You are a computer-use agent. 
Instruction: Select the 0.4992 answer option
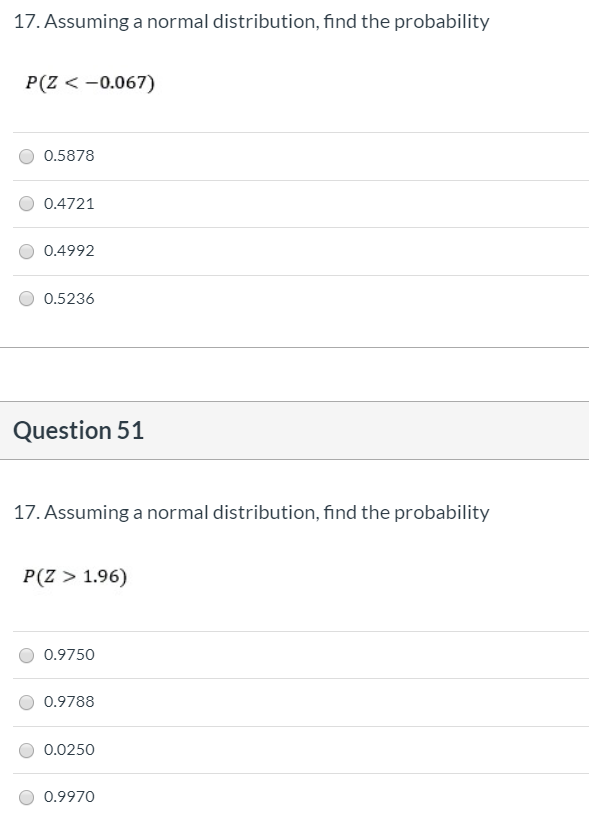(26, 251)
